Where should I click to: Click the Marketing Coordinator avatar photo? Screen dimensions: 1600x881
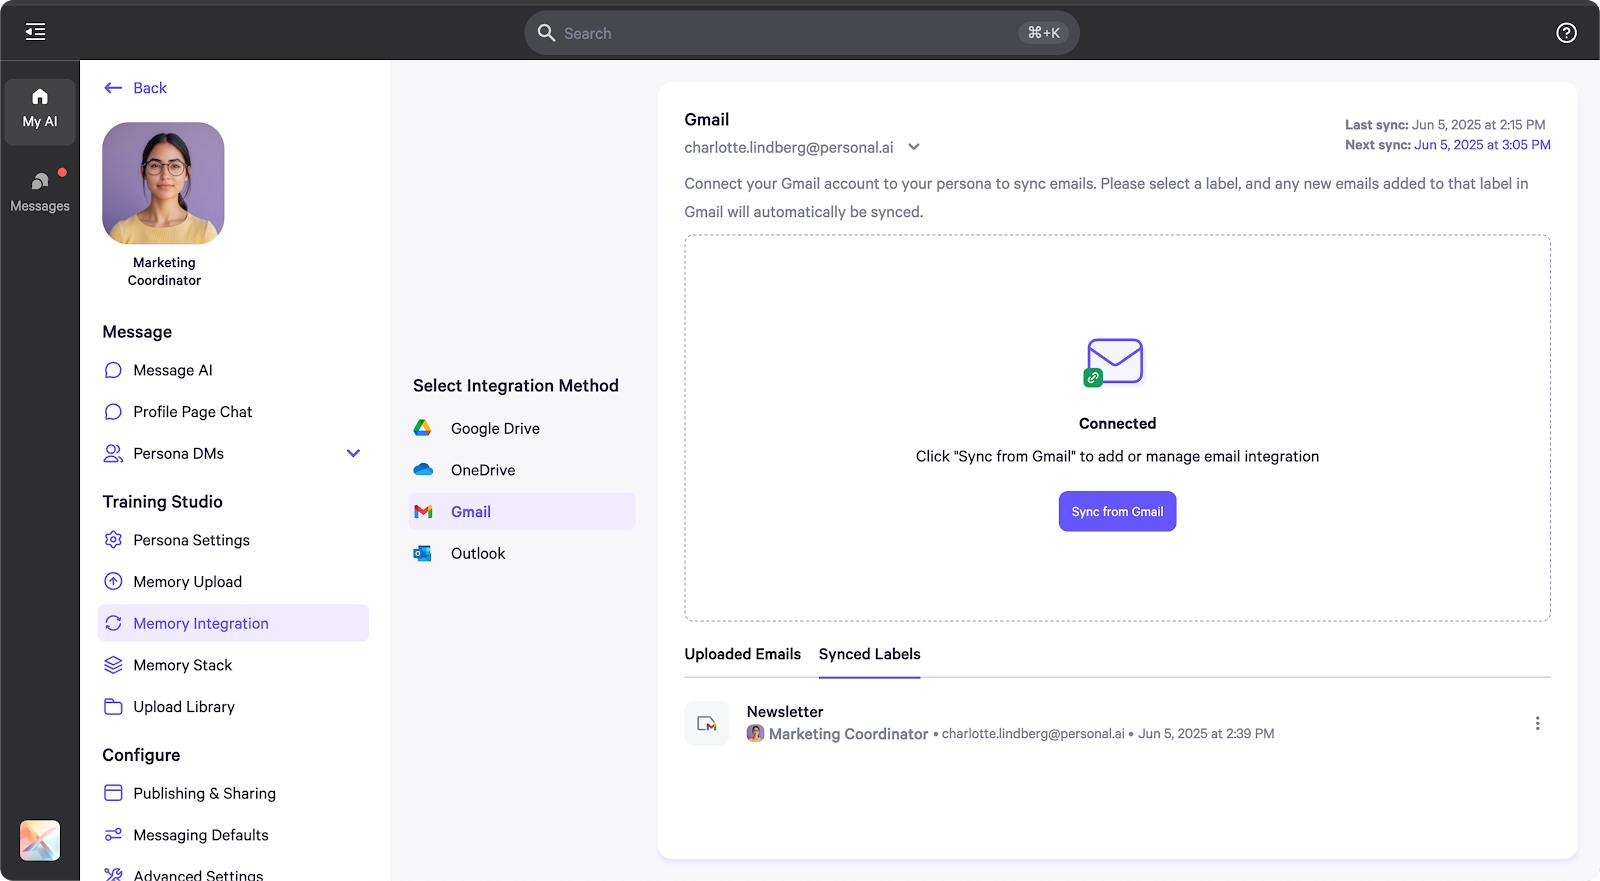[163, 183]
